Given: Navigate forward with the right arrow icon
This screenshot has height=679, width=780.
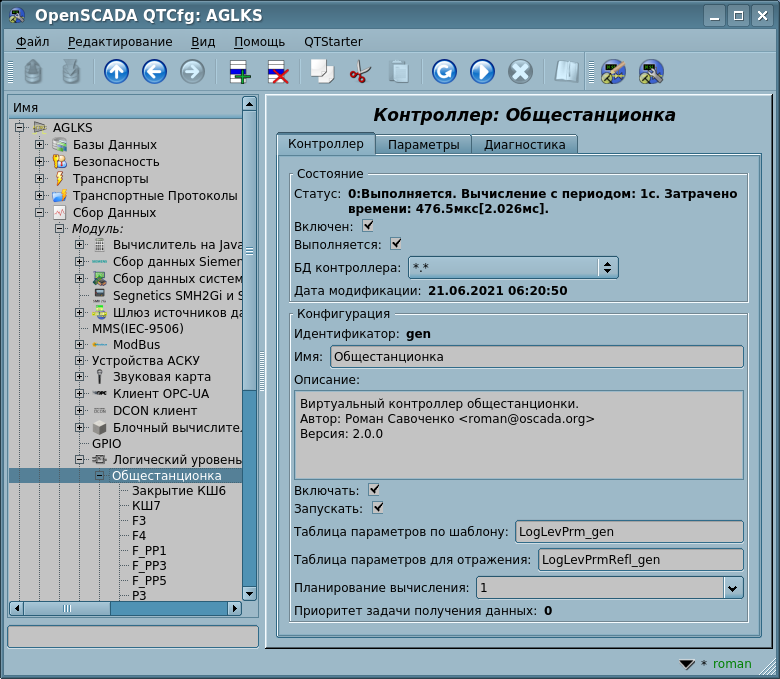Looking at the screenshot, I should point(193,72).
